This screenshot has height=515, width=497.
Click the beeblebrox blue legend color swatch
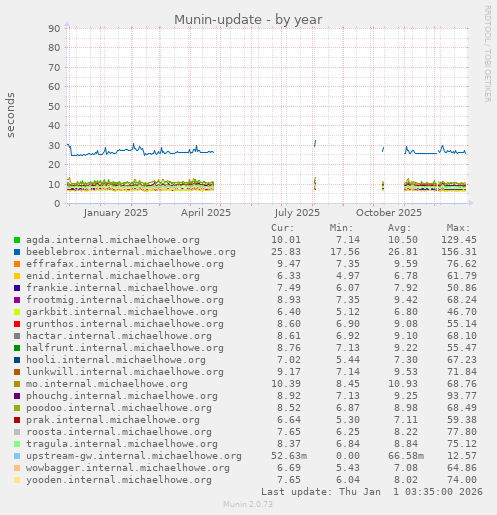click(x=17, y=252)
